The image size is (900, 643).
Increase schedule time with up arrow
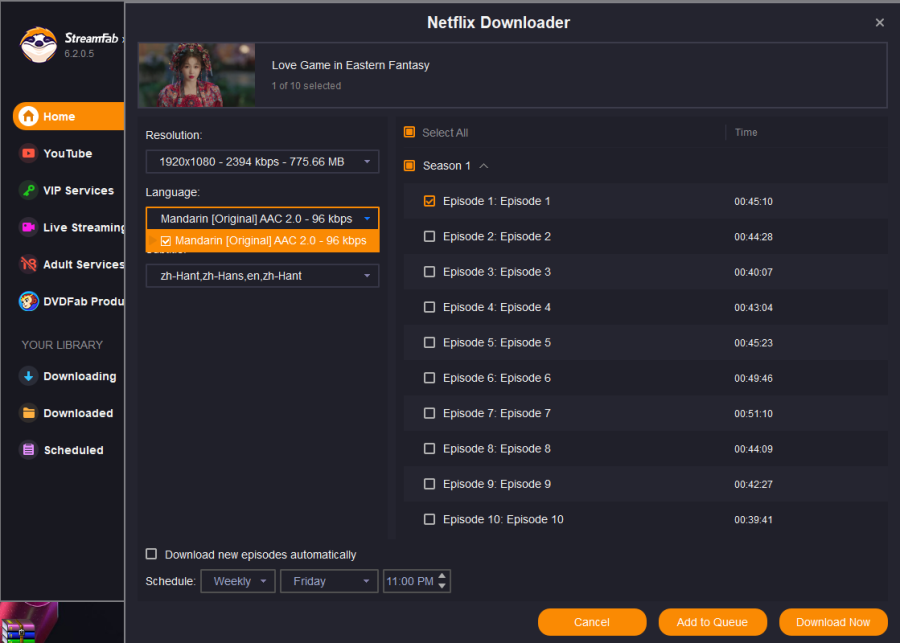[443, 576]
